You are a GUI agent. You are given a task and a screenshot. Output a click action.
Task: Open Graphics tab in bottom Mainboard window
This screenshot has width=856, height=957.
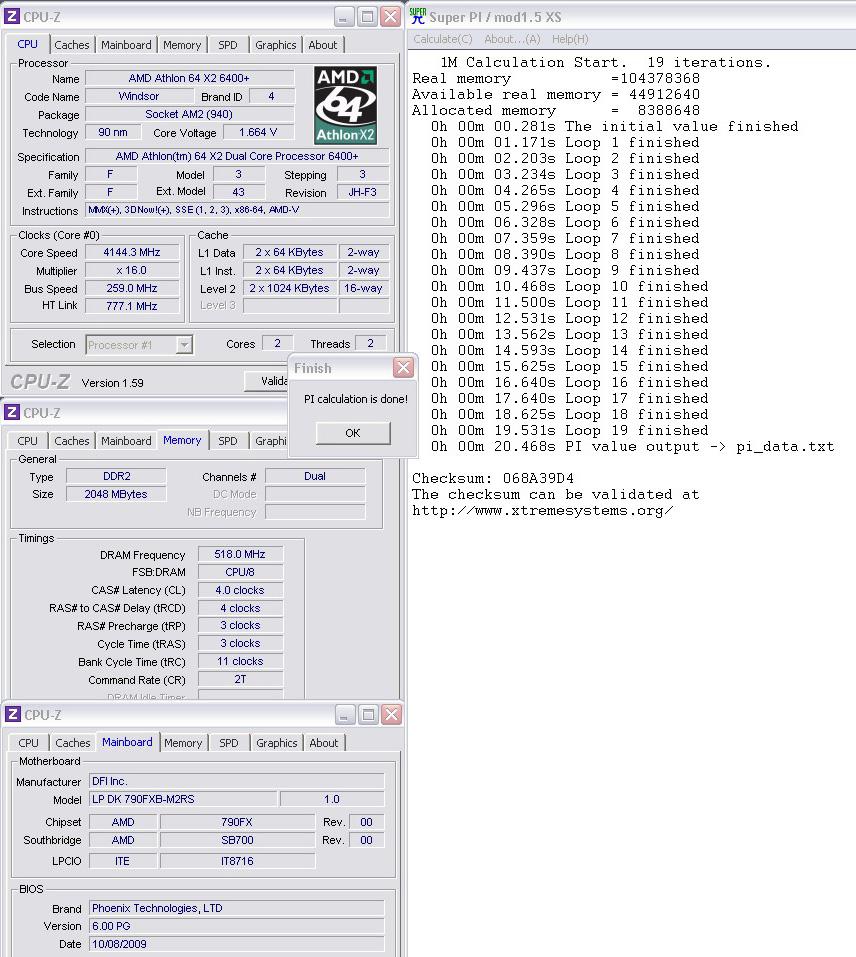tap(276, 743)
